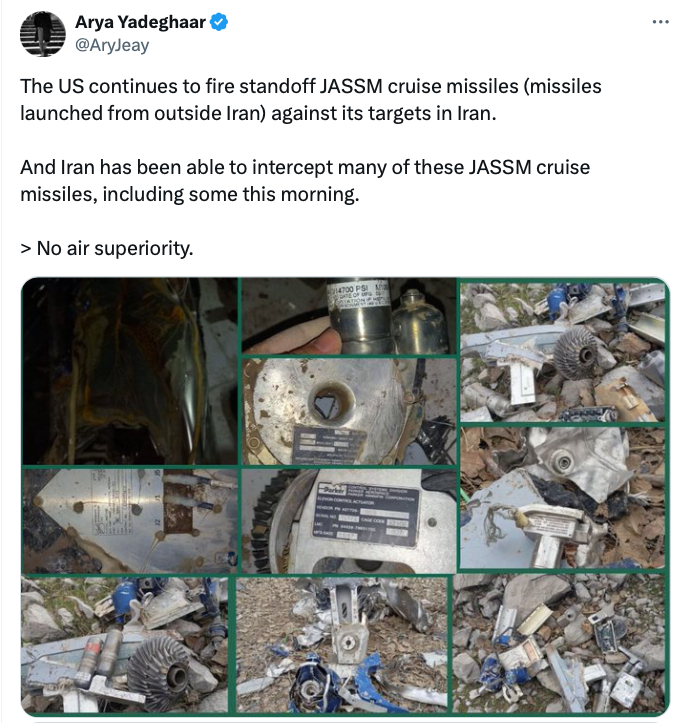The image size is (690, 723).
Task: Open the Parker actuator label photo
Action: coord(349,521)
